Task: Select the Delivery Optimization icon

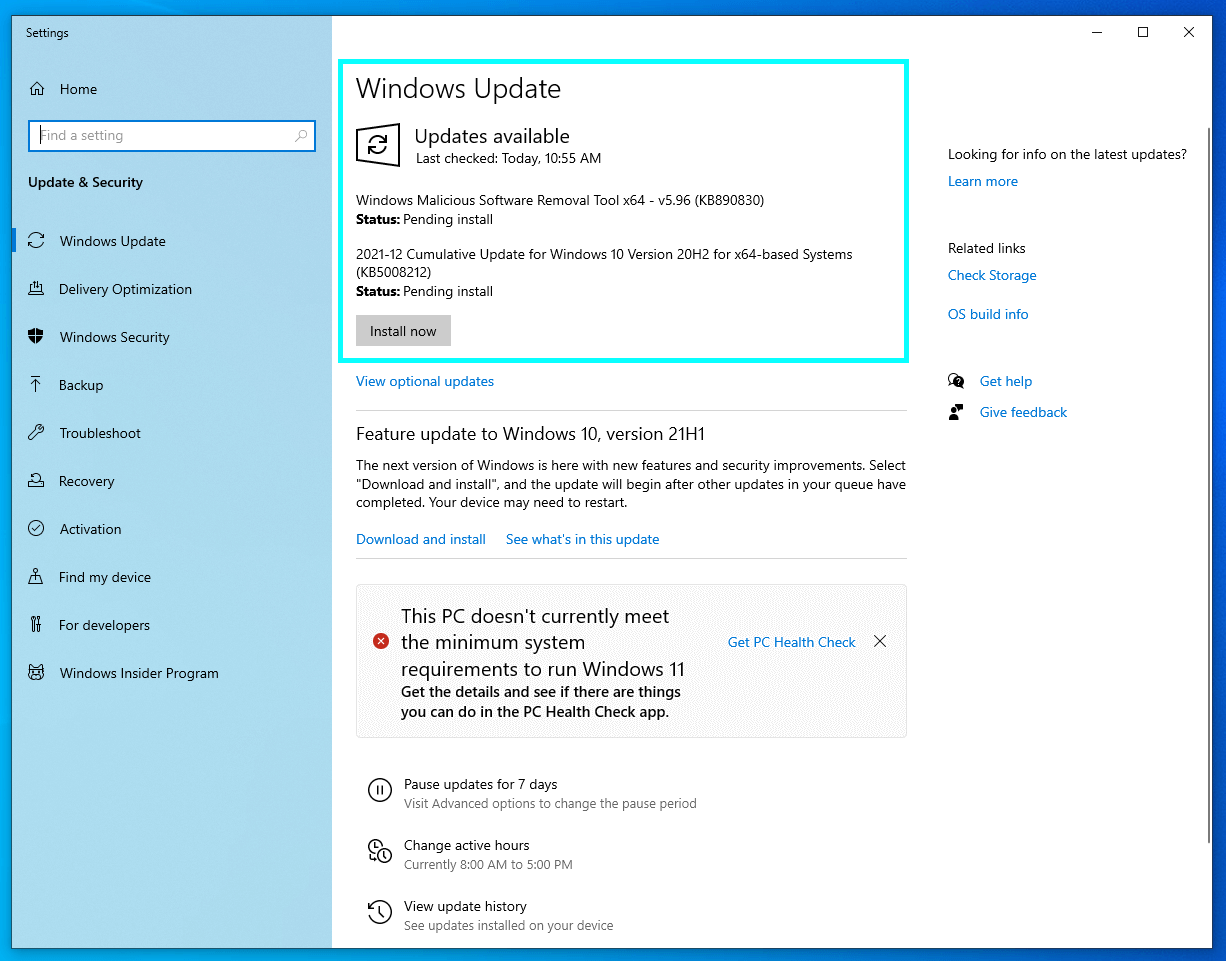Action: (38, 289)
